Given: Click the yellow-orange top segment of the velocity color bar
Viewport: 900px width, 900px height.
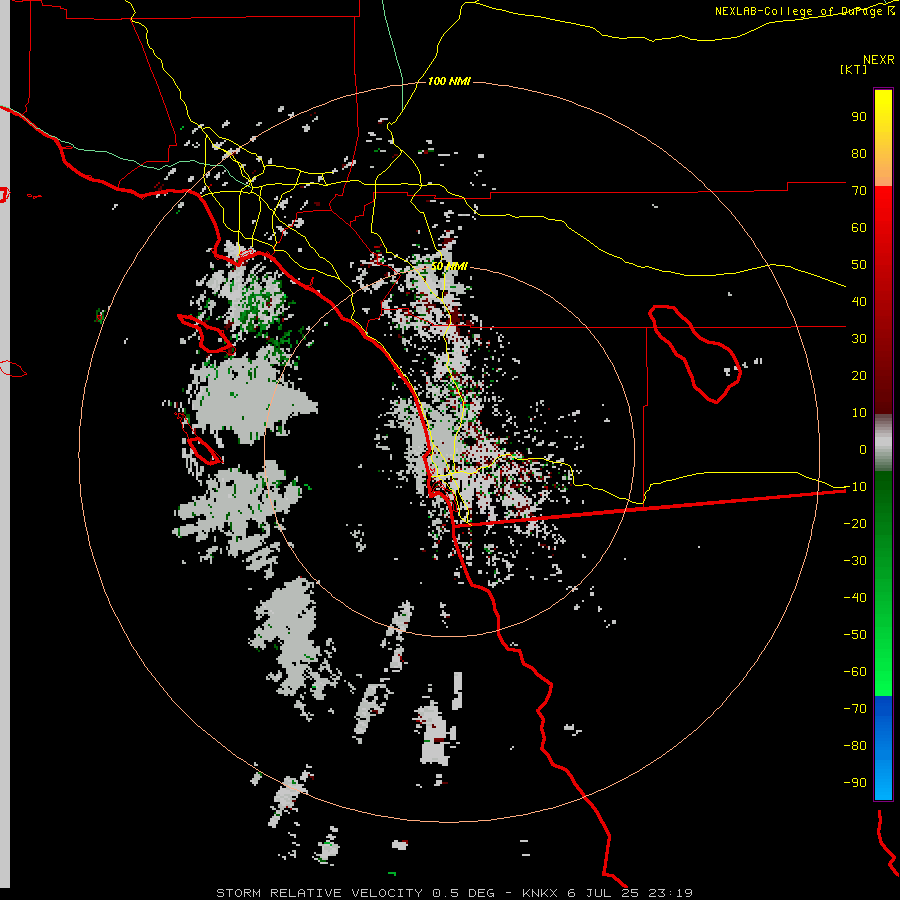Looking at the screenshot, I should [883, 138].
